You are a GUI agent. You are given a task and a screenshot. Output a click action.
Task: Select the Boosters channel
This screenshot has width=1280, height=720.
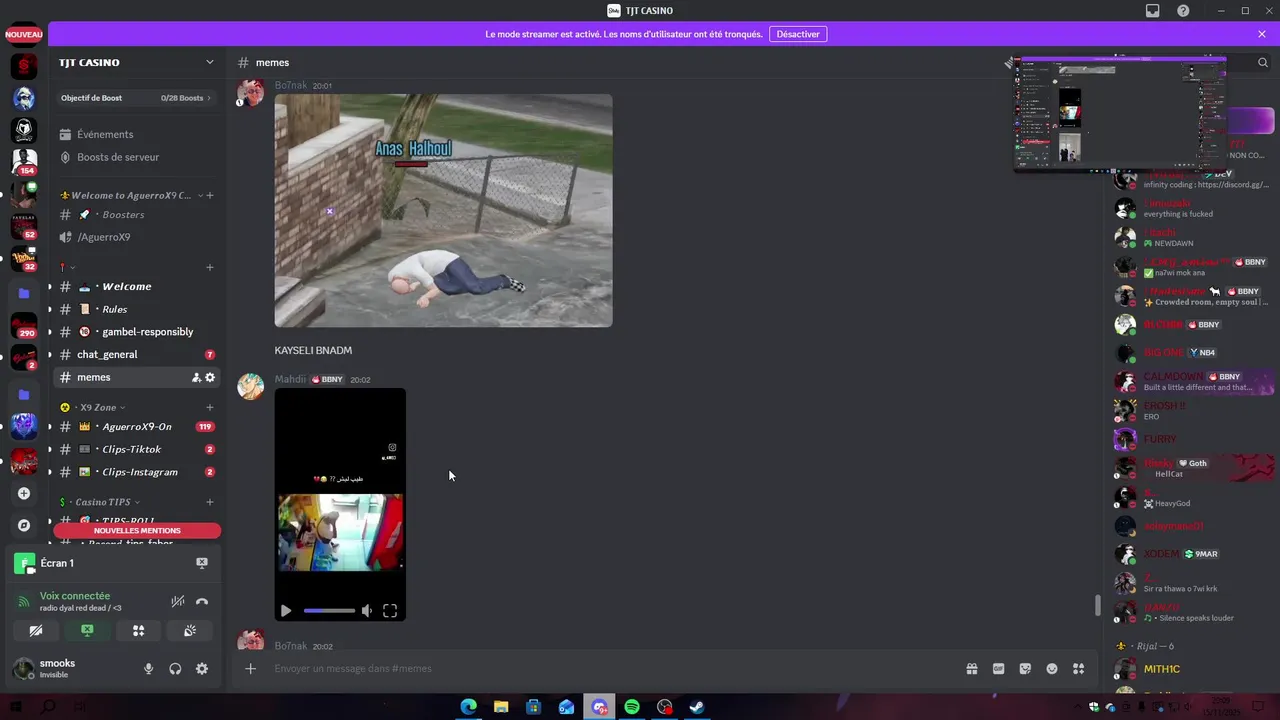(x=136, y=215)
